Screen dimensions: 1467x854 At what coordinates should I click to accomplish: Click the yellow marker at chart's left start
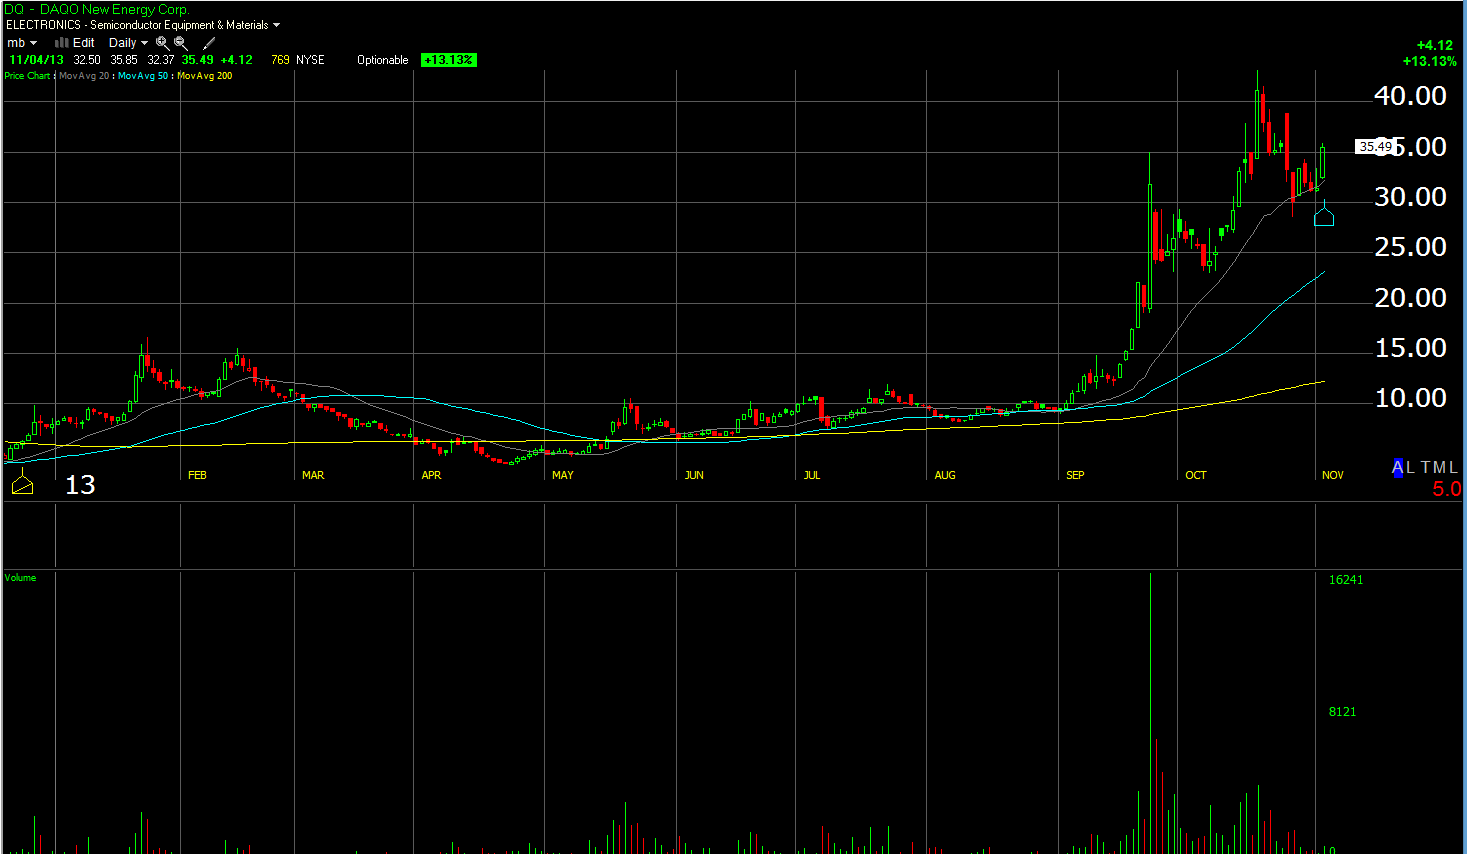point(22,484)
